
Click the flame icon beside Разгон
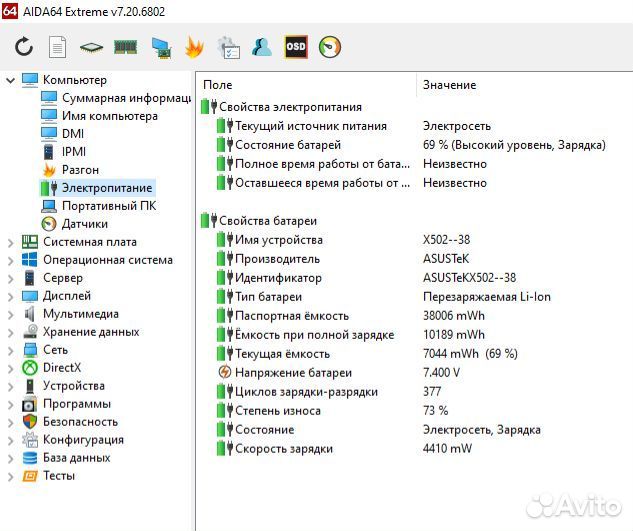click(x=49, y=170)
